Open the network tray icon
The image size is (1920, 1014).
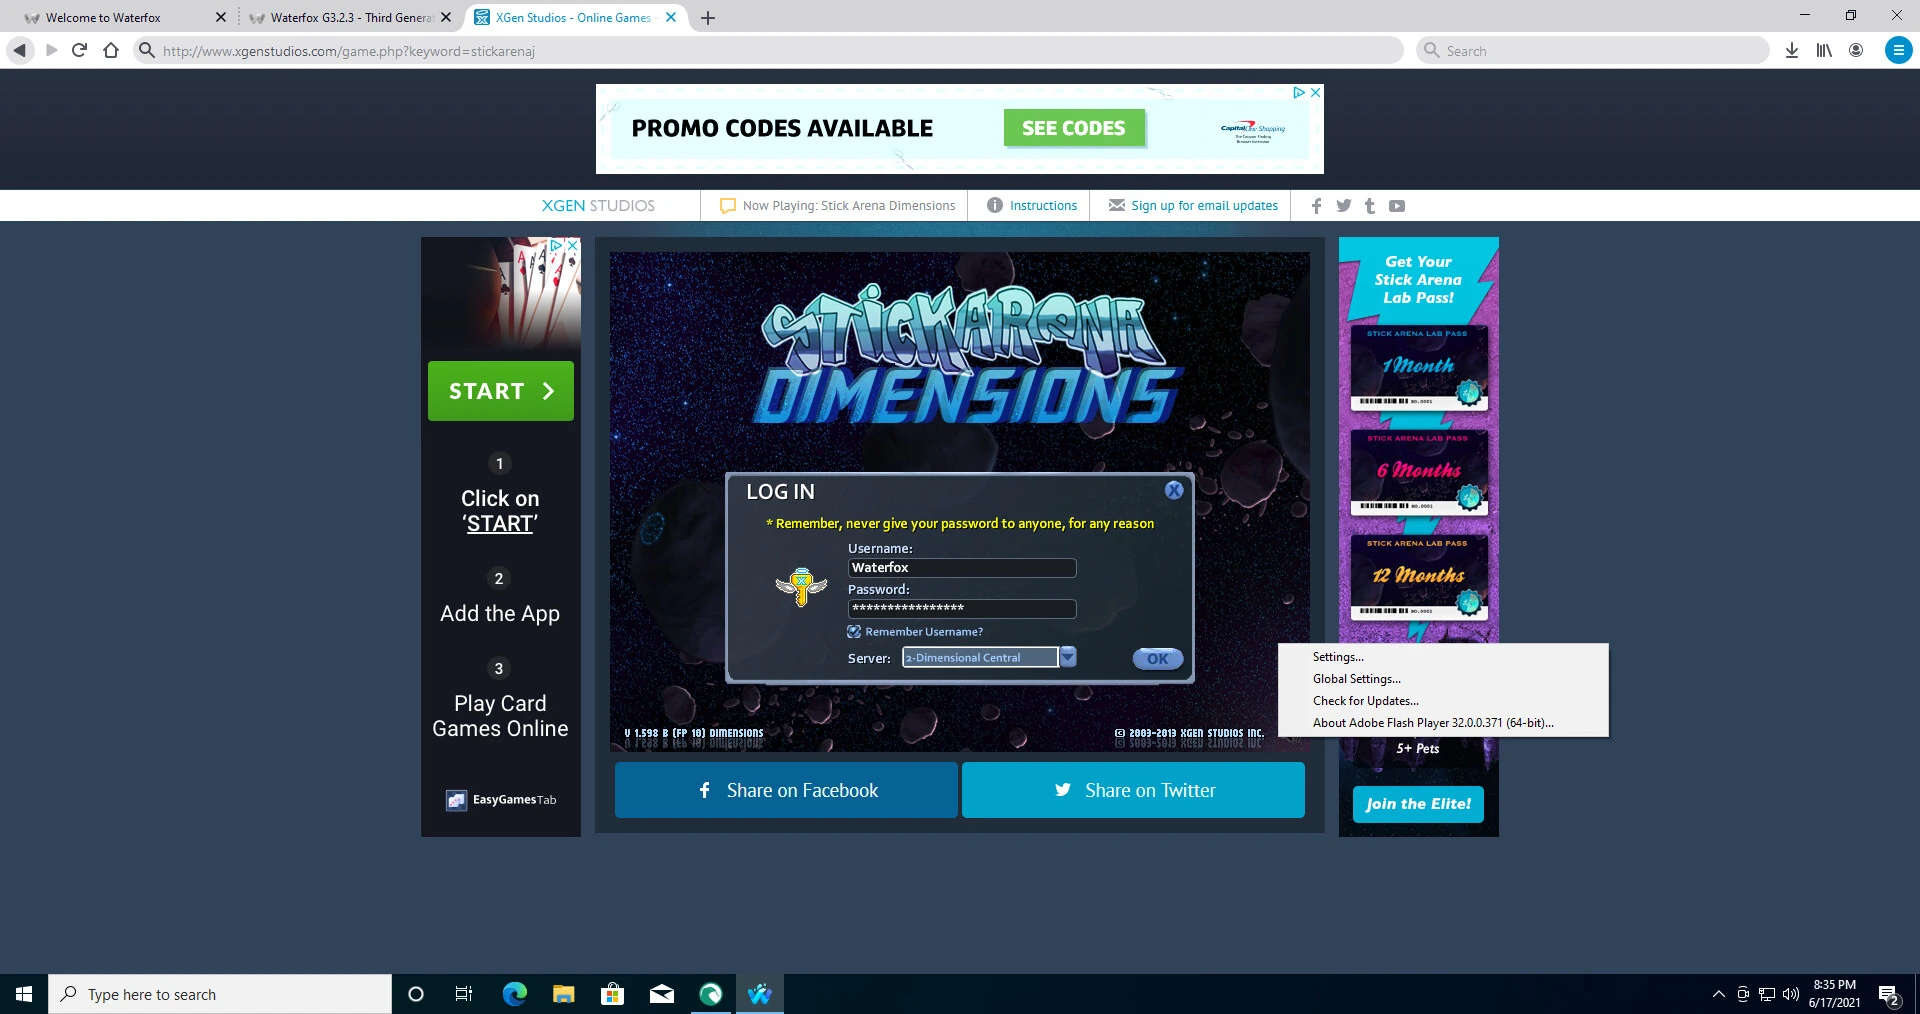pos(1767,994)
